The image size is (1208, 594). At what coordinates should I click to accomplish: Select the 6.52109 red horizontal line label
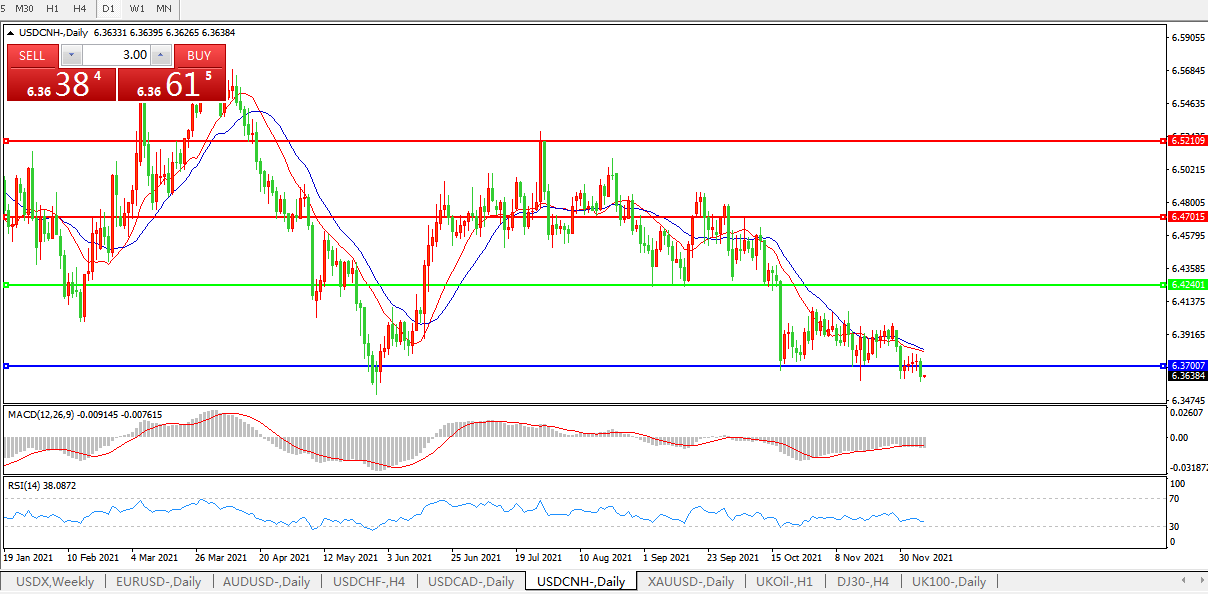click(x=1187, y=141)
